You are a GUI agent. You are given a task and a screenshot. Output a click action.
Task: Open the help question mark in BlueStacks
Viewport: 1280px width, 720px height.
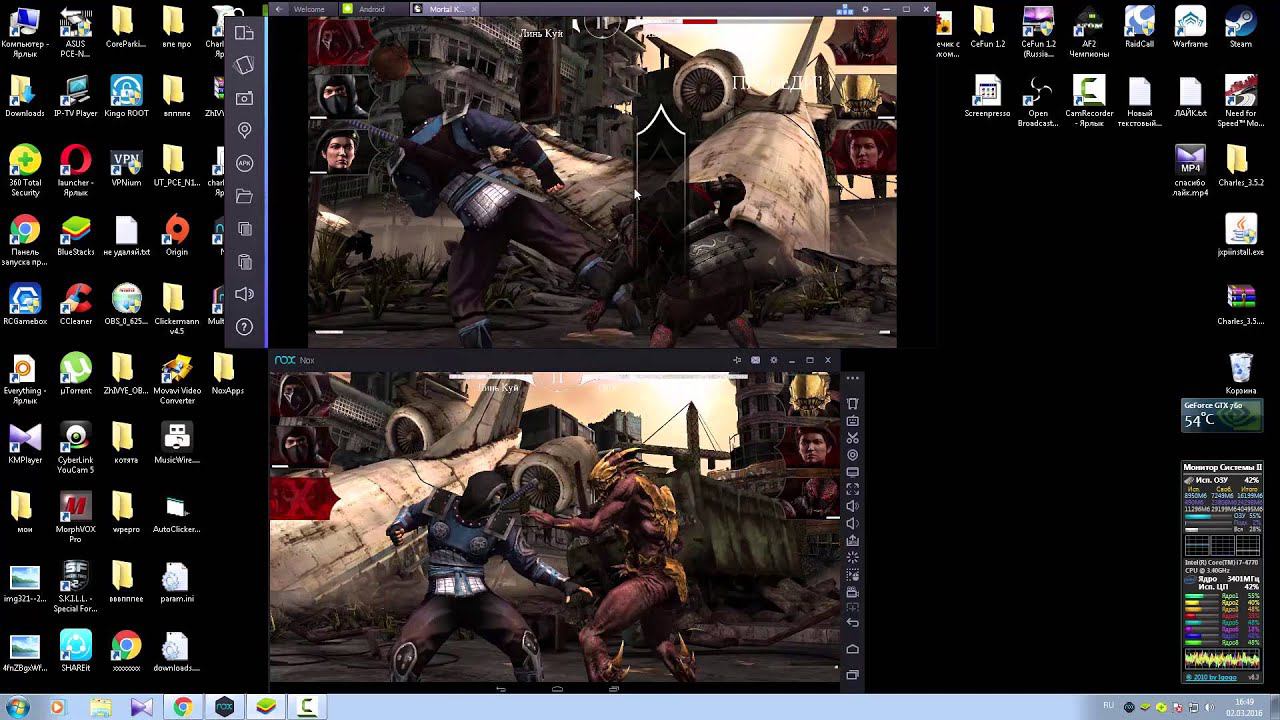pyautogui.click(x=245, y=327)
